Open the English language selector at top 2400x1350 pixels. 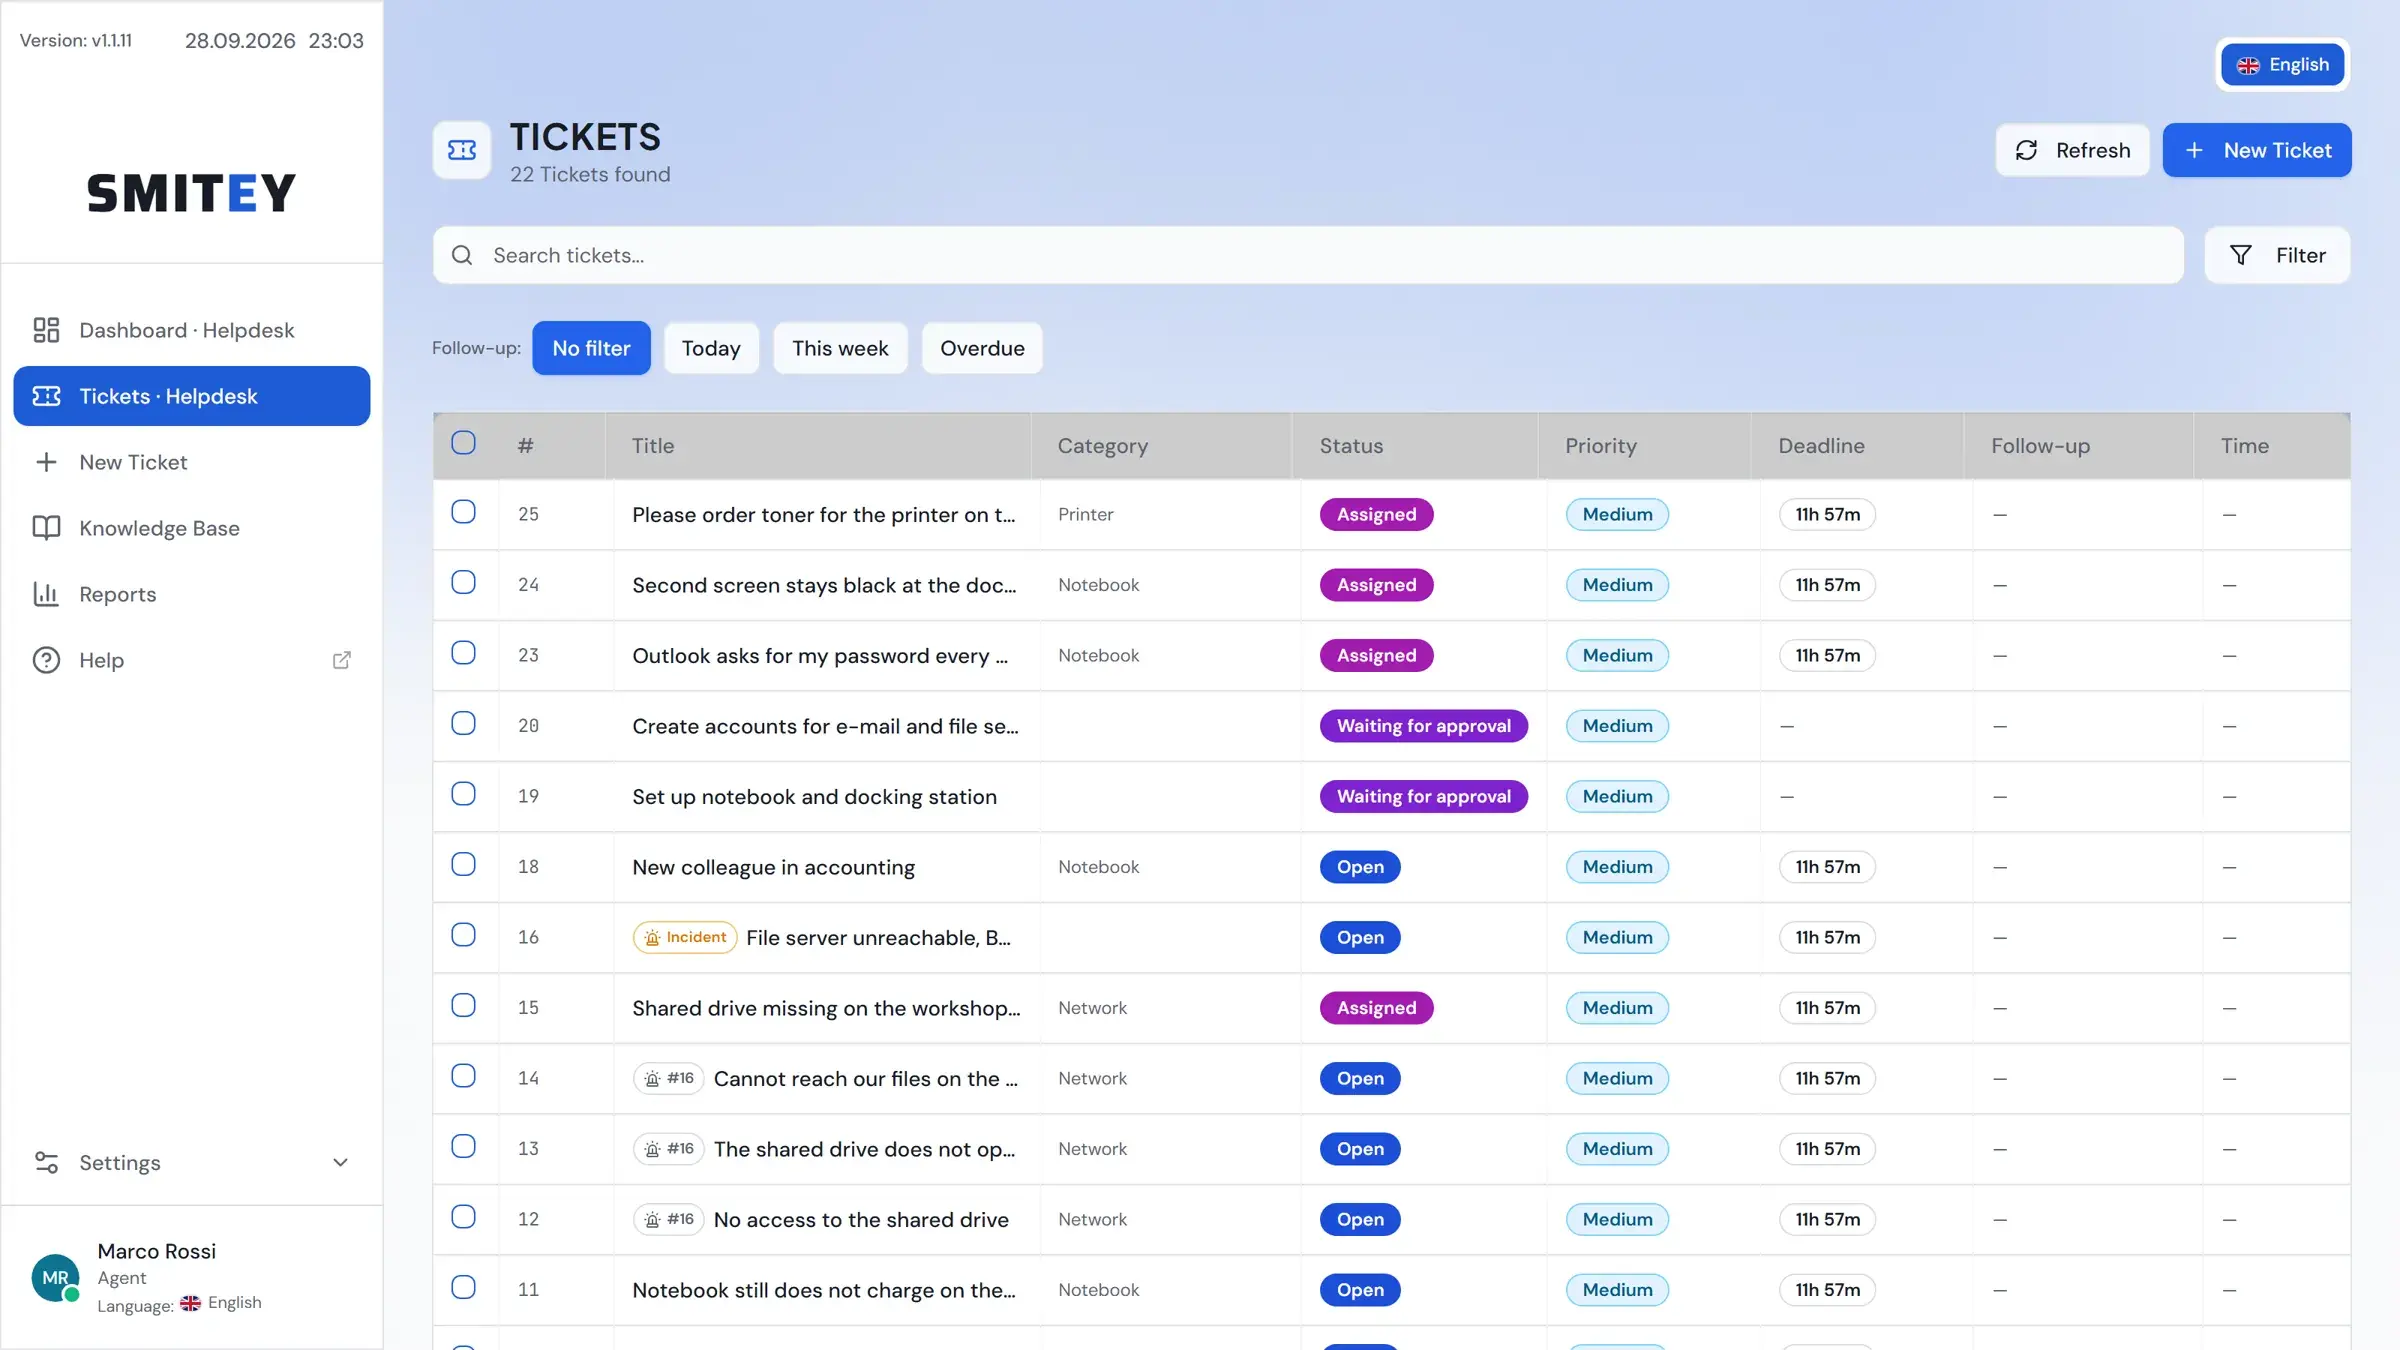(2283, 65)
